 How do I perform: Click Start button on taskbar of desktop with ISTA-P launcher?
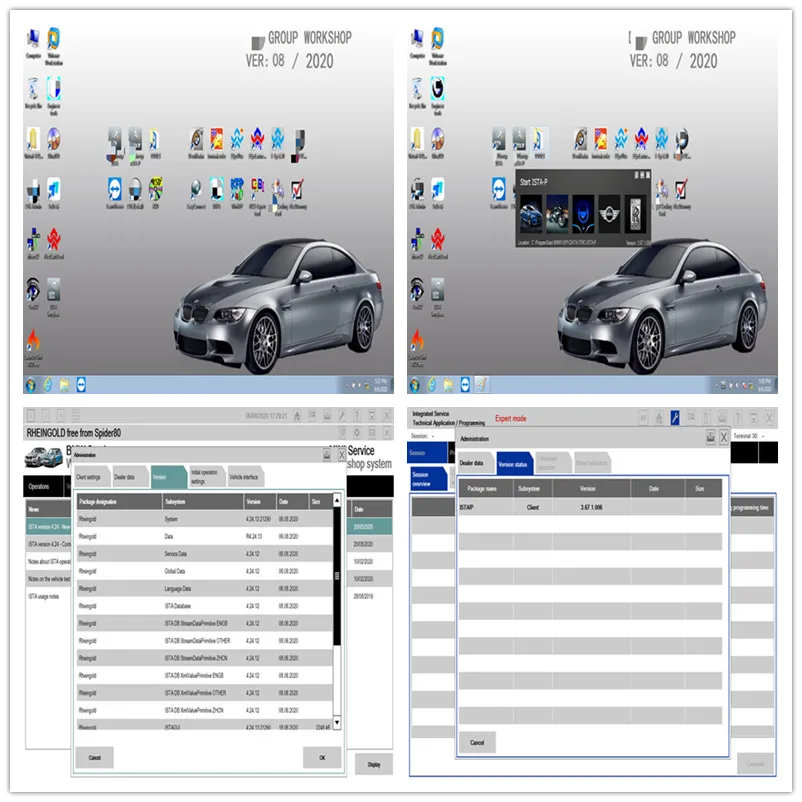(x=415, y=385)
